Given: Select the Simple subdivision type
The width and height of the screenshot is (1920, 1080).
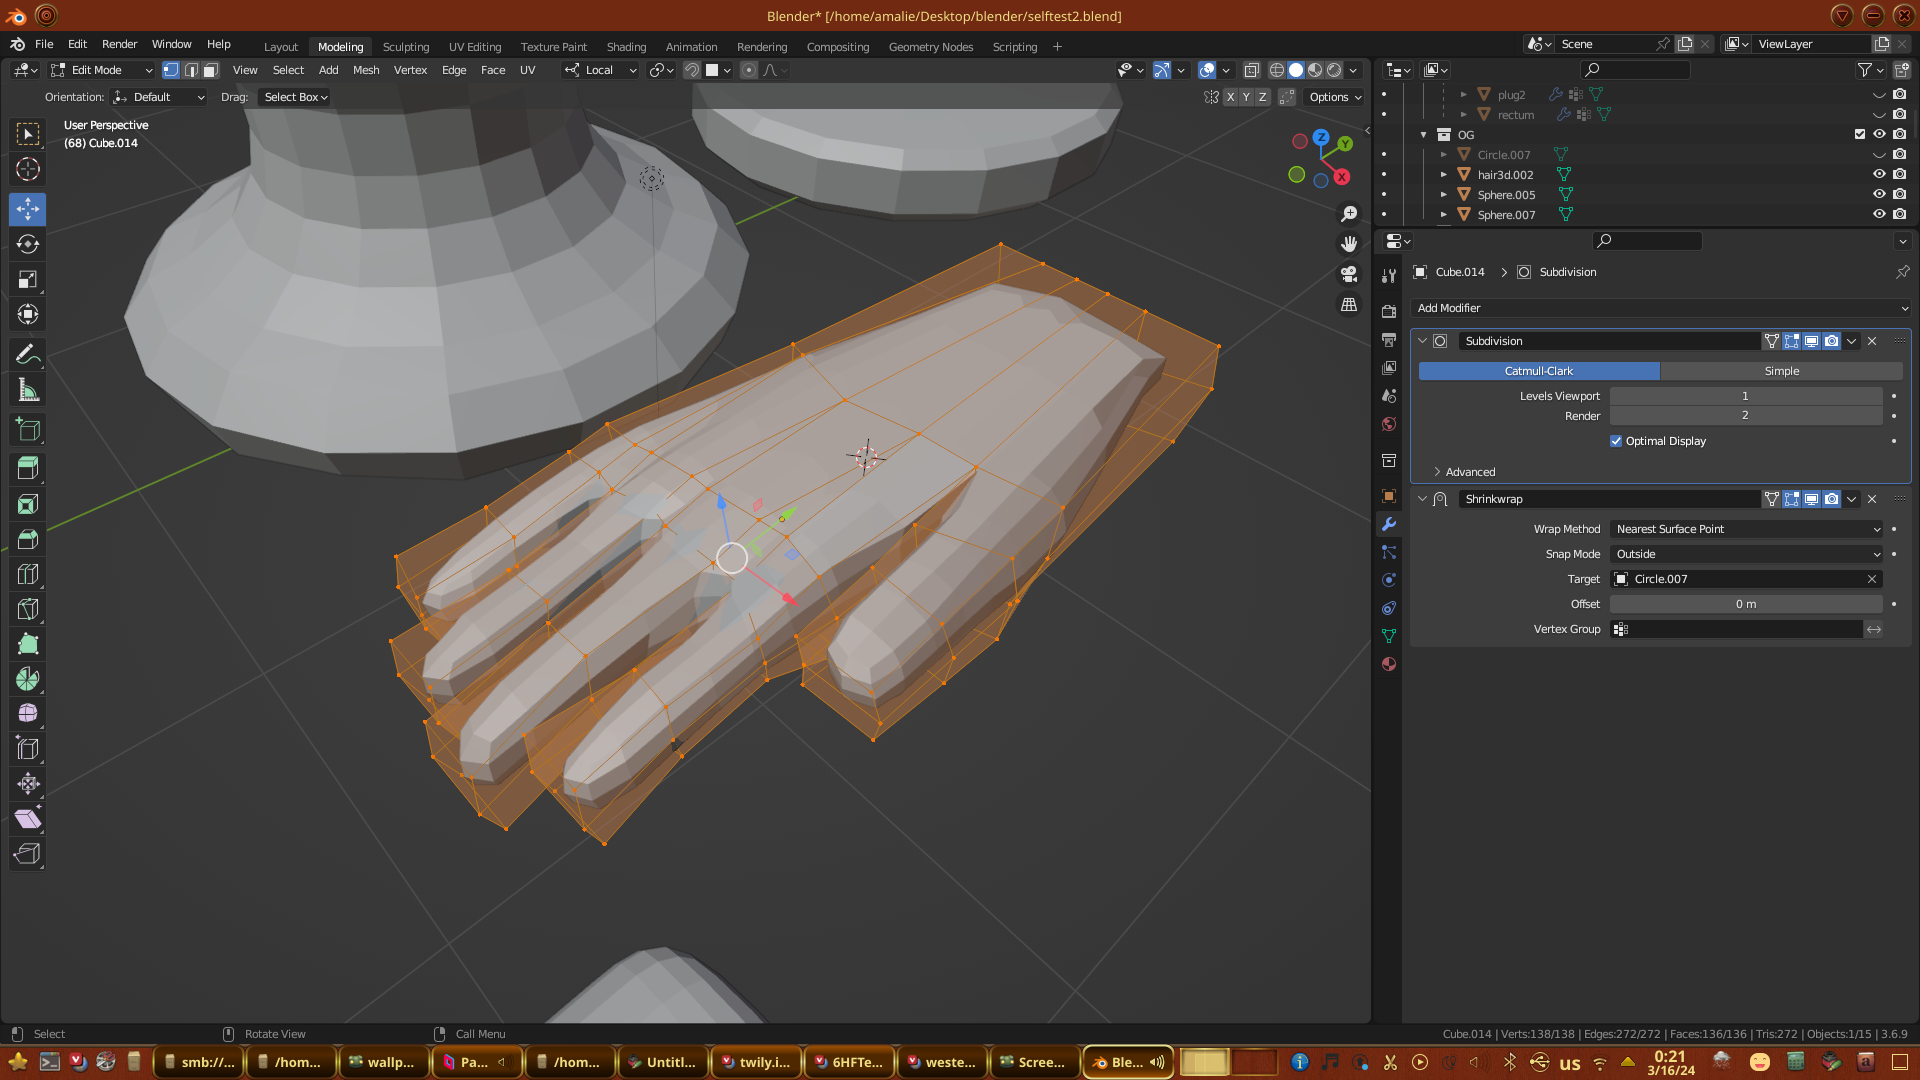Looking at the screenshot, I should pos(1781,371).
